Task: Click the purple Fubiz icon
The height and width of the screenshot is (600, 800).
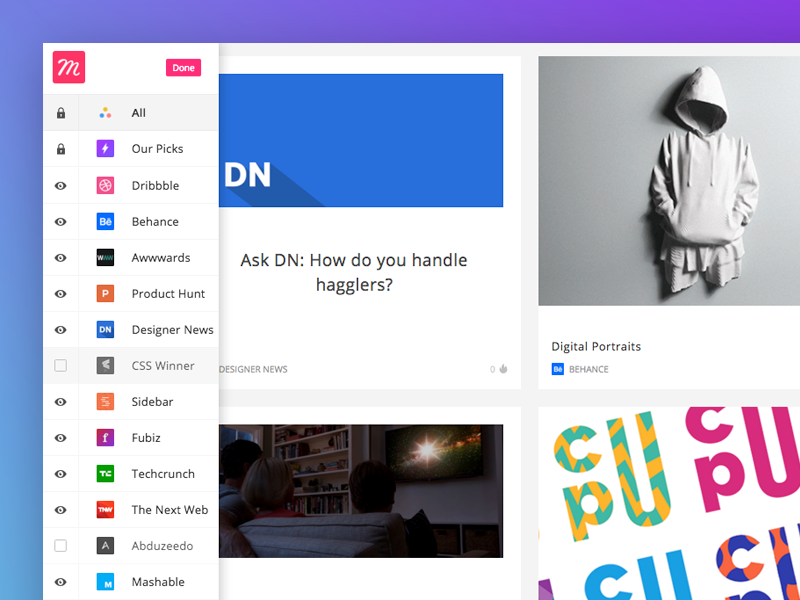Action: pyautogui.click(x=105, y=438)
